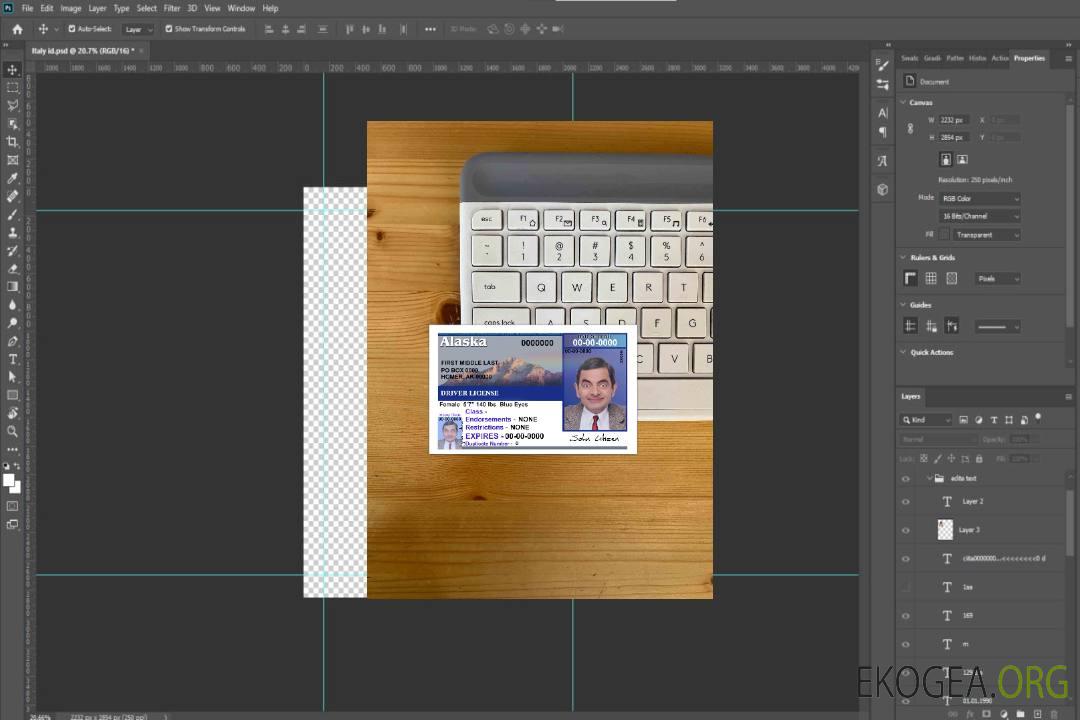1080x720 pixels.
Task: Click the grid icon under Rulers & Grids
Action: coord(930,278)
